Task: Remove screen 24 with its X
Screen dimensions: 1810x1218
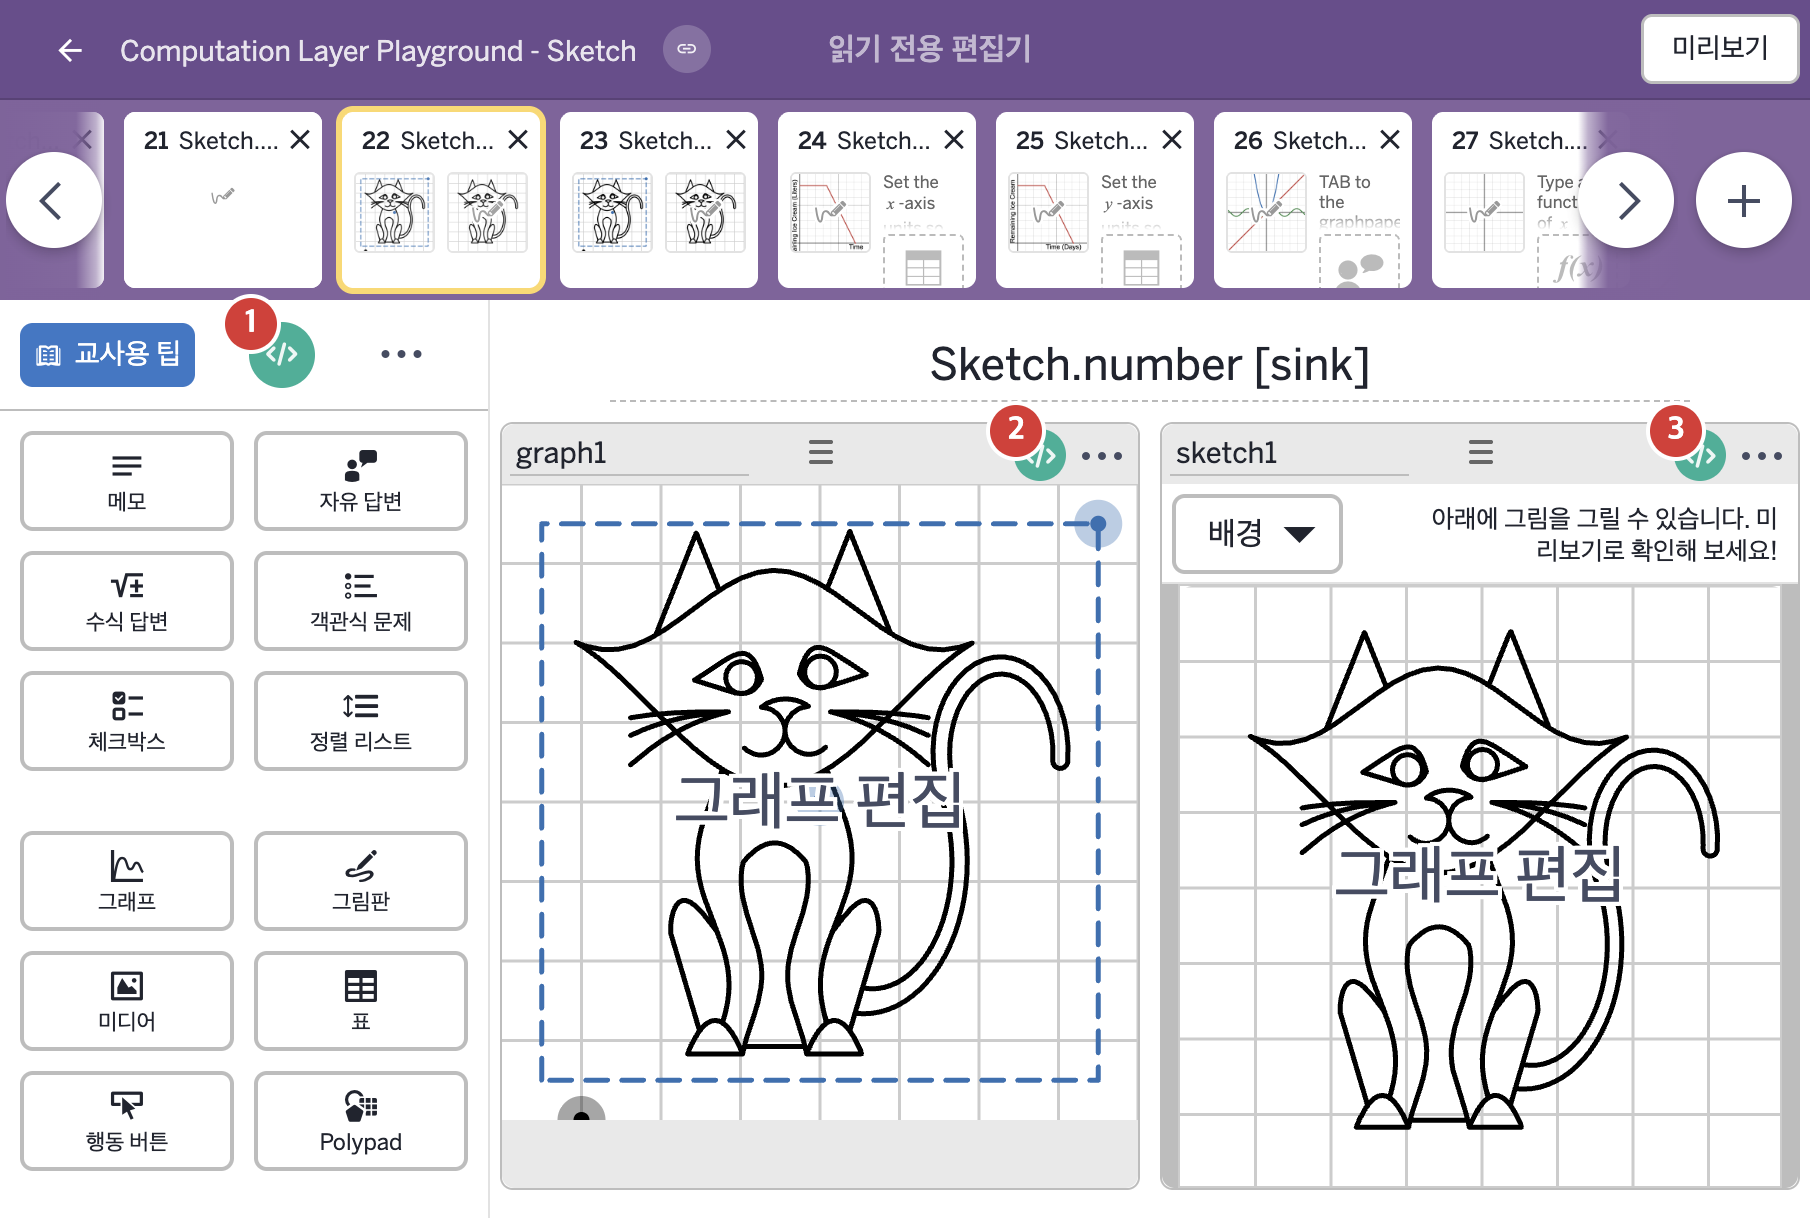Action: tap(954, 140)
